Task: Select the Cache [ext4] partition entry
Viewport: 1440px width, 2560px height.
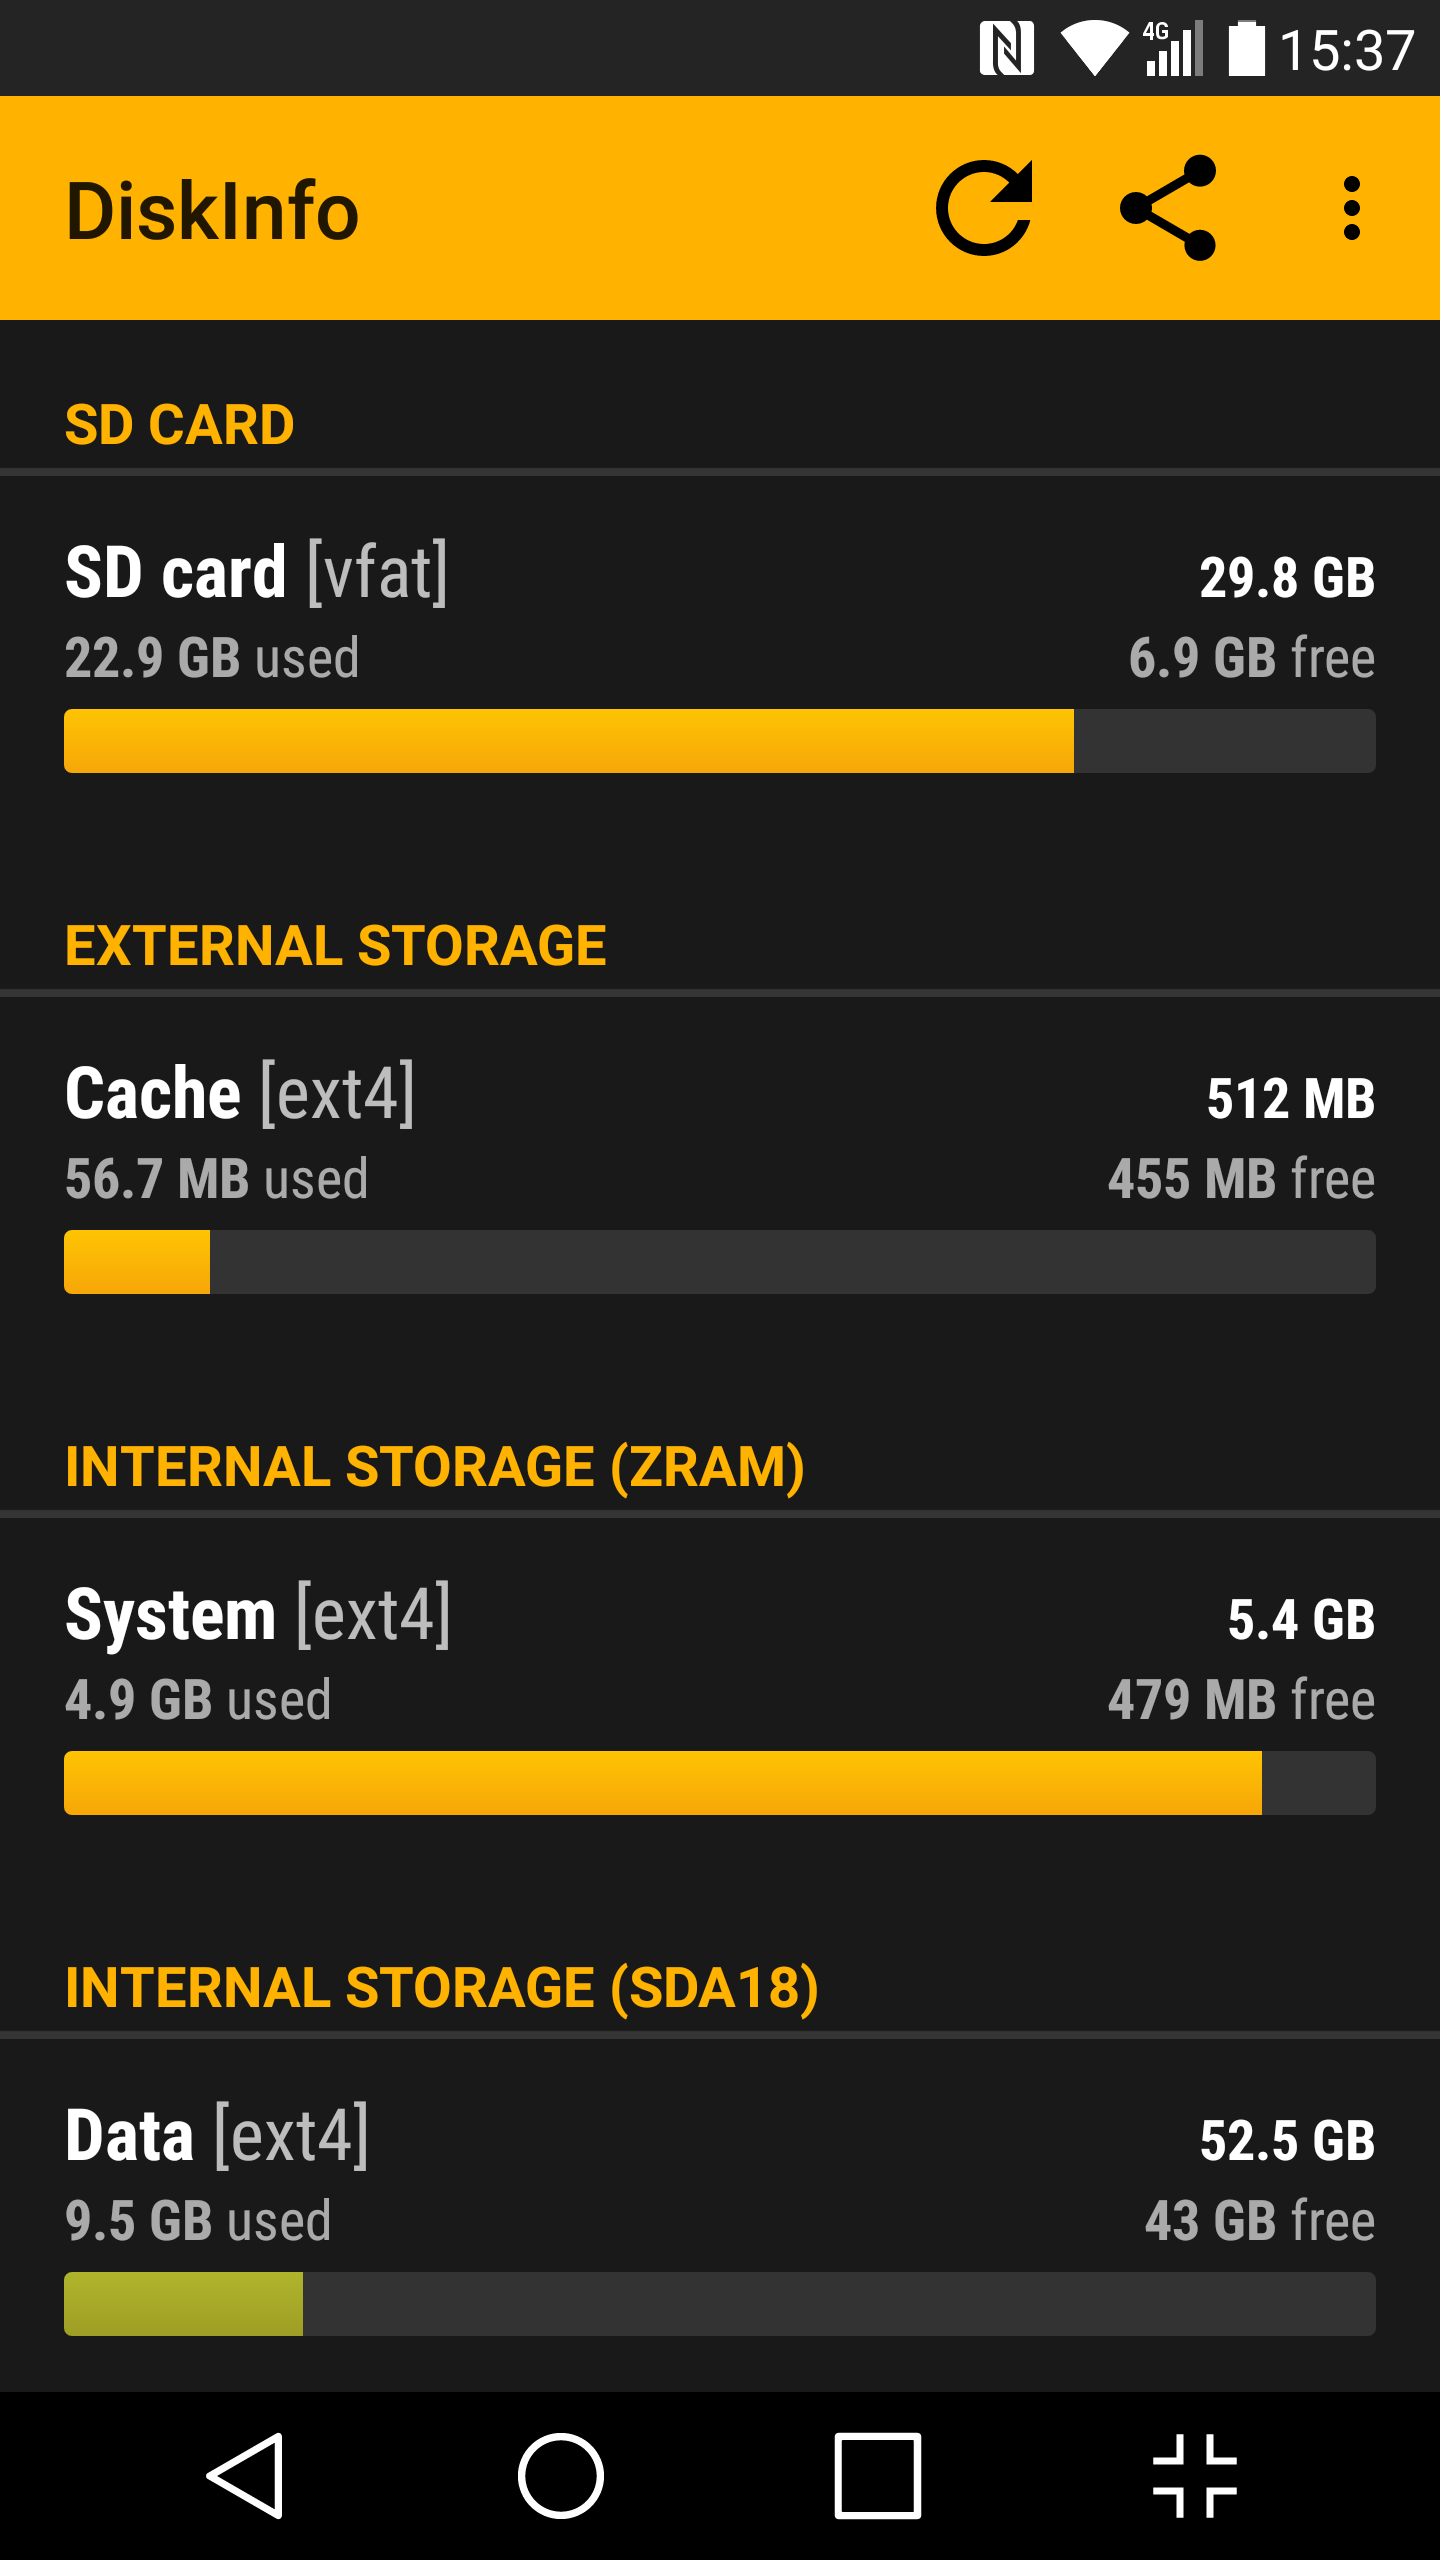Action: (x=720, y=1176)
